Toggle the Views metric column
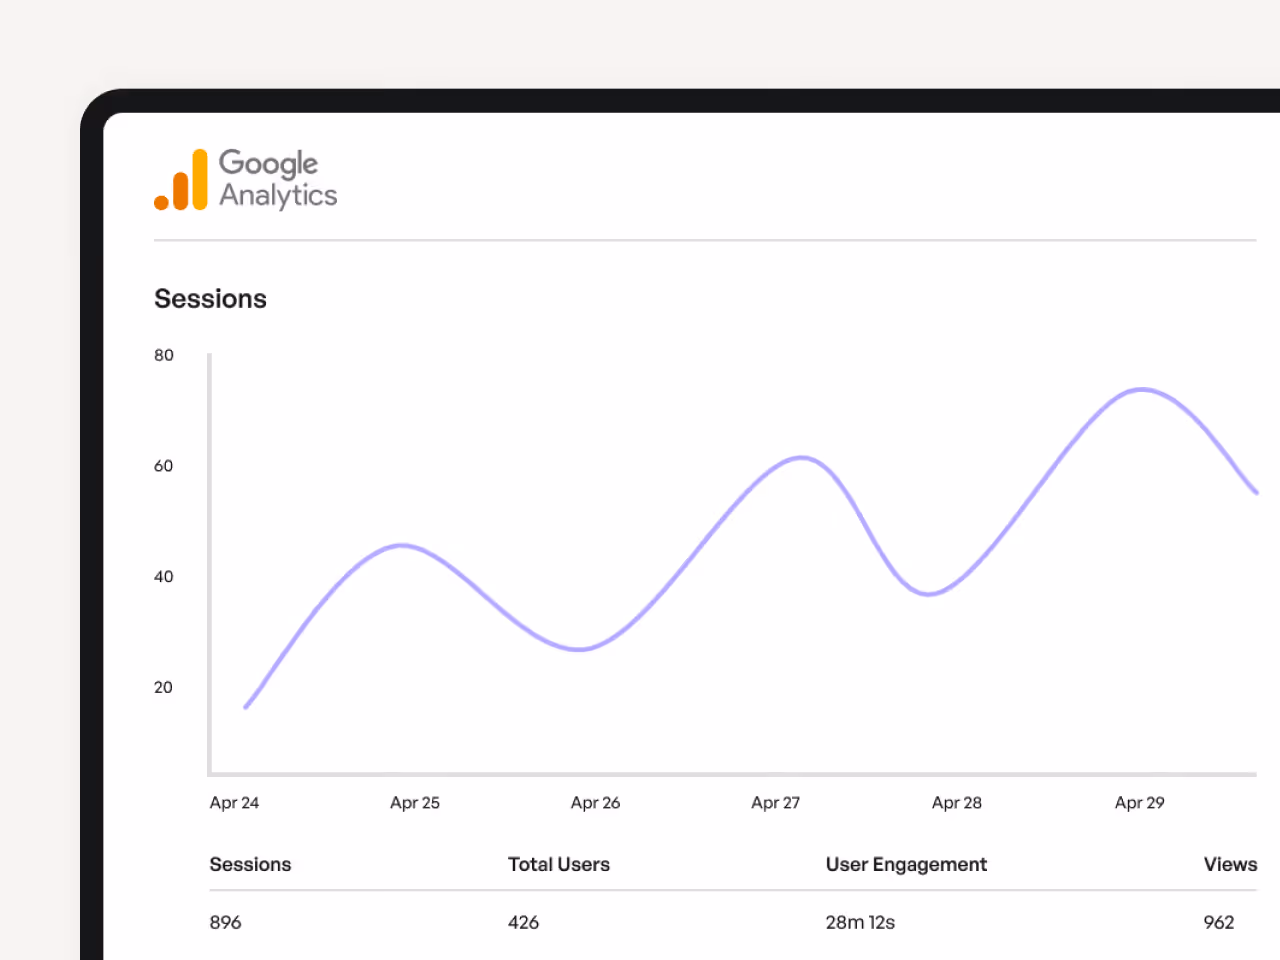 pyautogui.click(x=1230, y=864)
